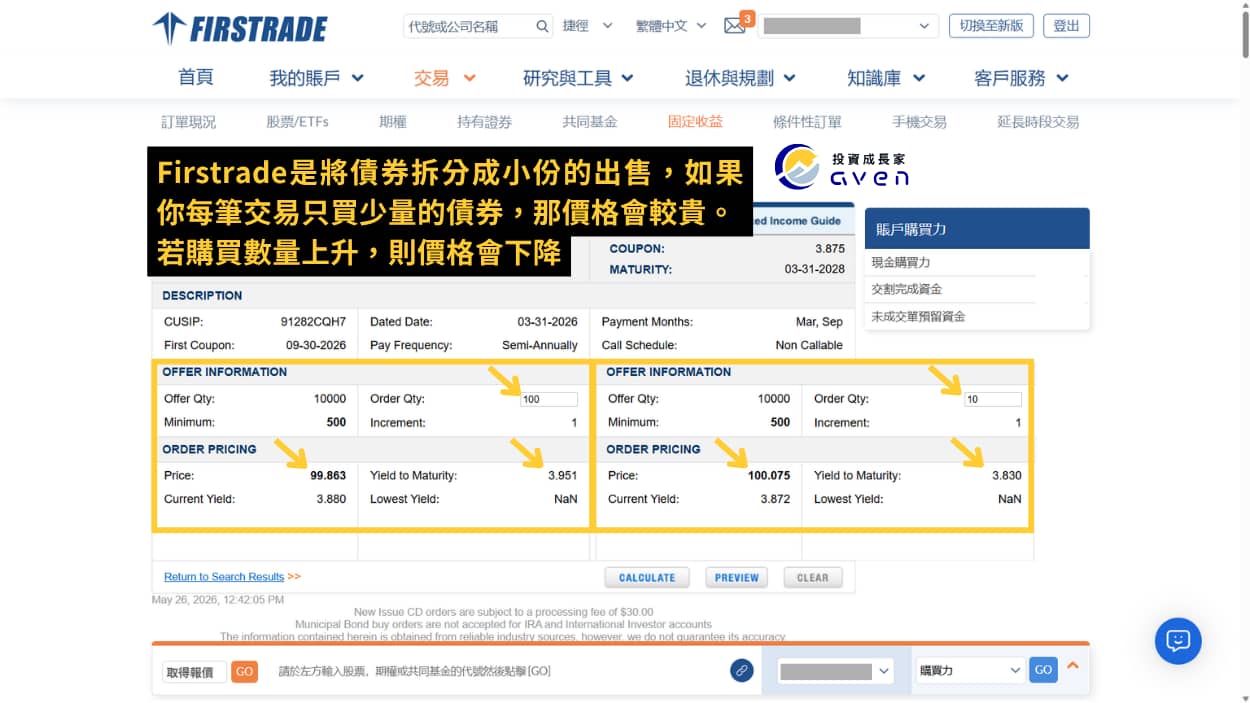Click the Yield to Maturity value 3.951
The height and width of the screenshot is (703, 1250).
(563, 476)
